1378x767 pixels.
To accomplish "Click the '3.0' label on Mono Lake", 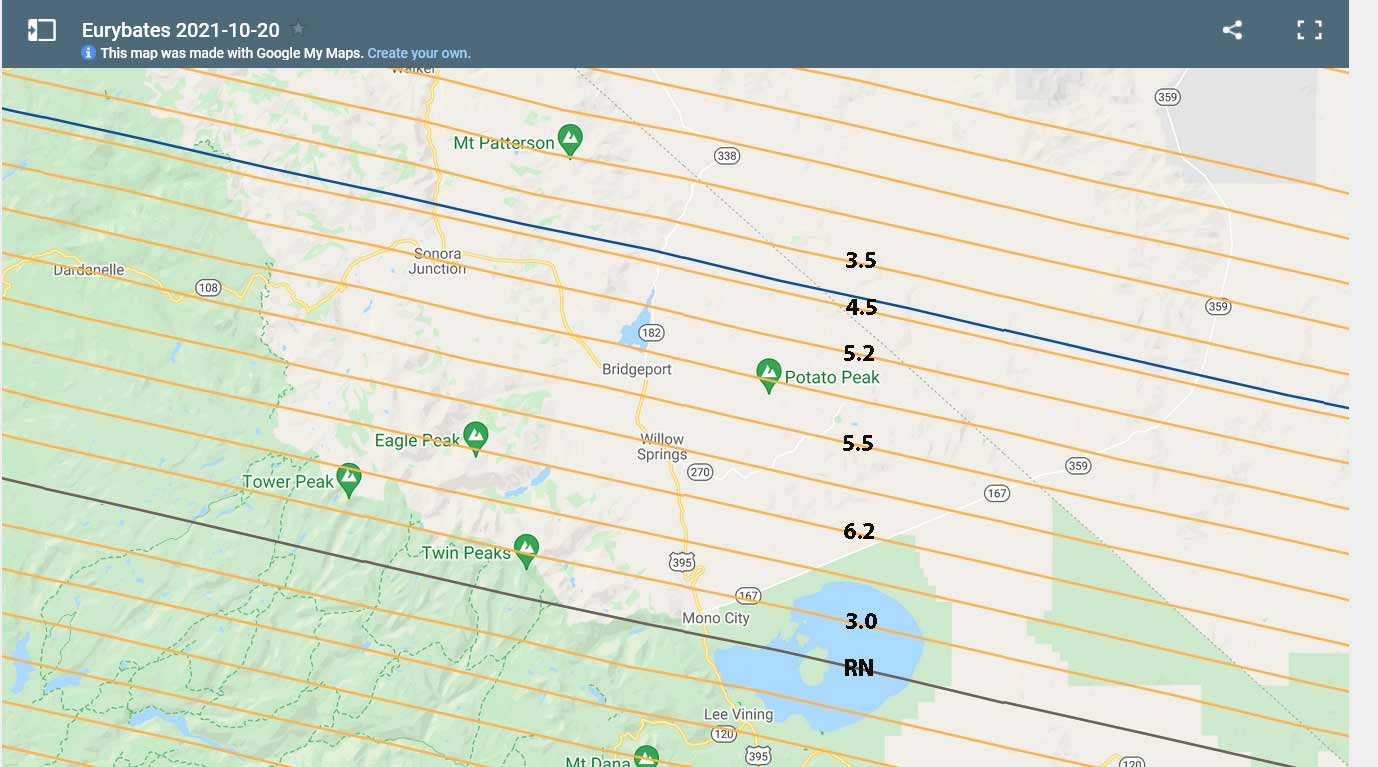I will (x=861, y=621).
